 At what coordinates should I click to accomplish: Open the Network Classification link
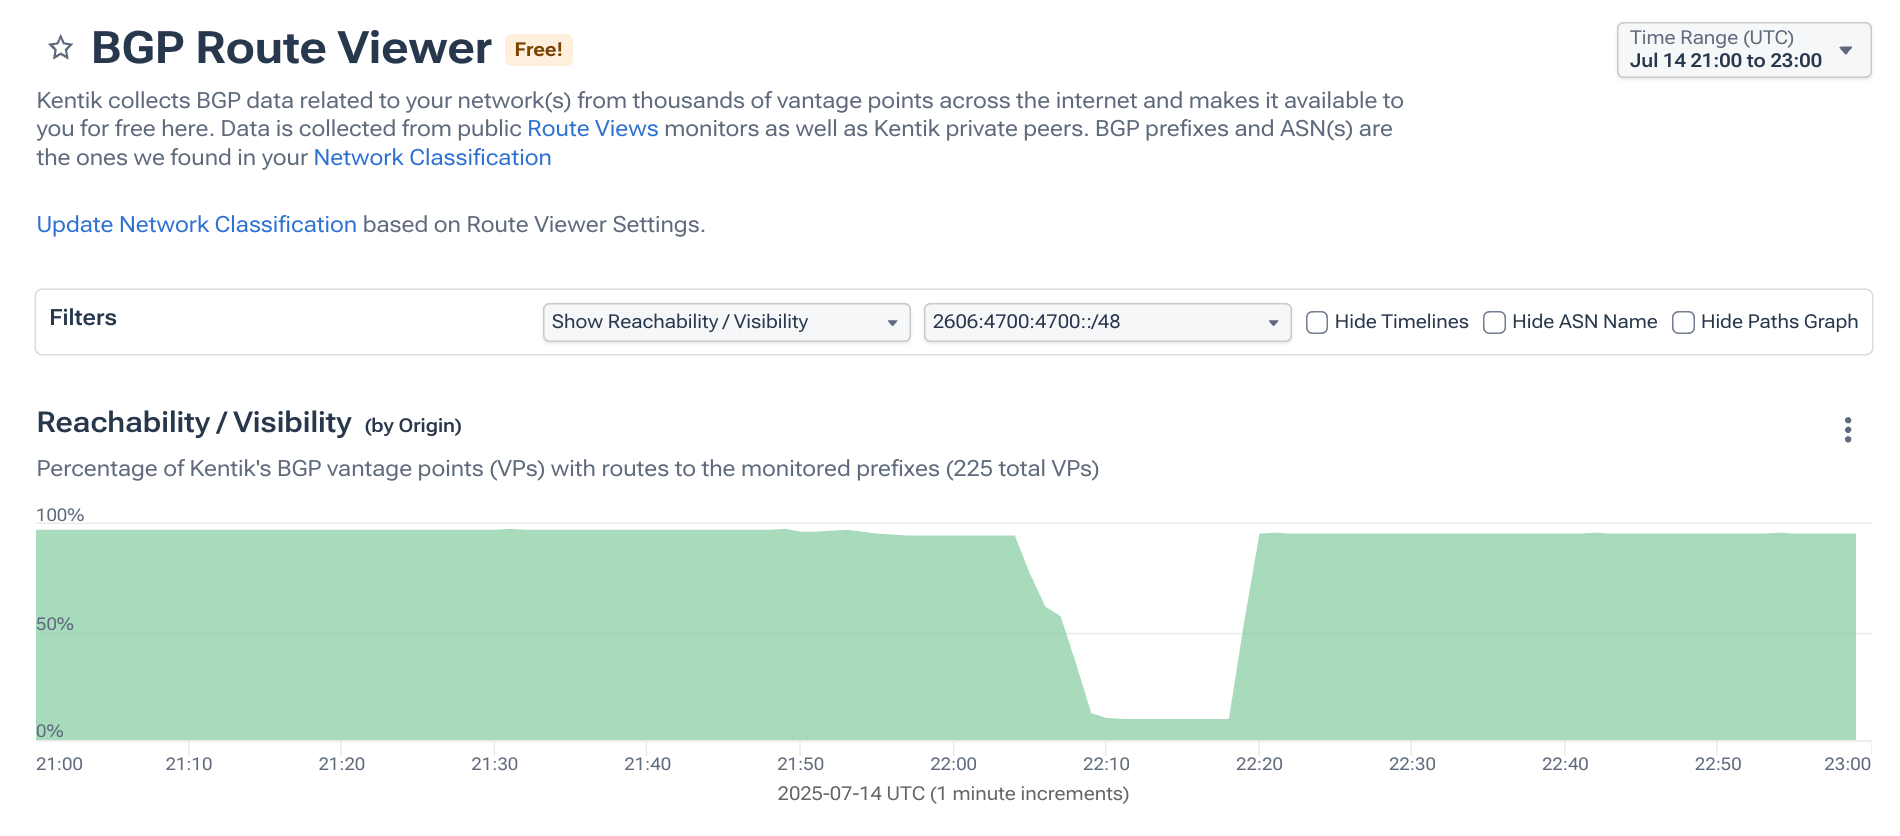(432, 158)
